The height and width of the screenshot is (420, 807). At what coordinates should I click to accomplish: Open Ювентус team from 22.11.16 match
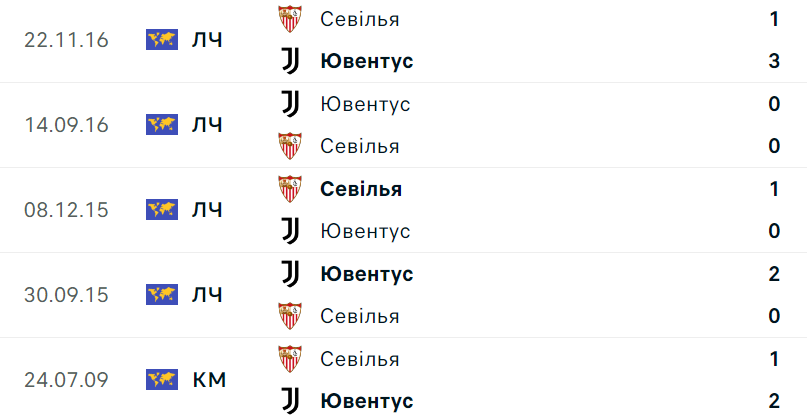[x=366, y=61]
